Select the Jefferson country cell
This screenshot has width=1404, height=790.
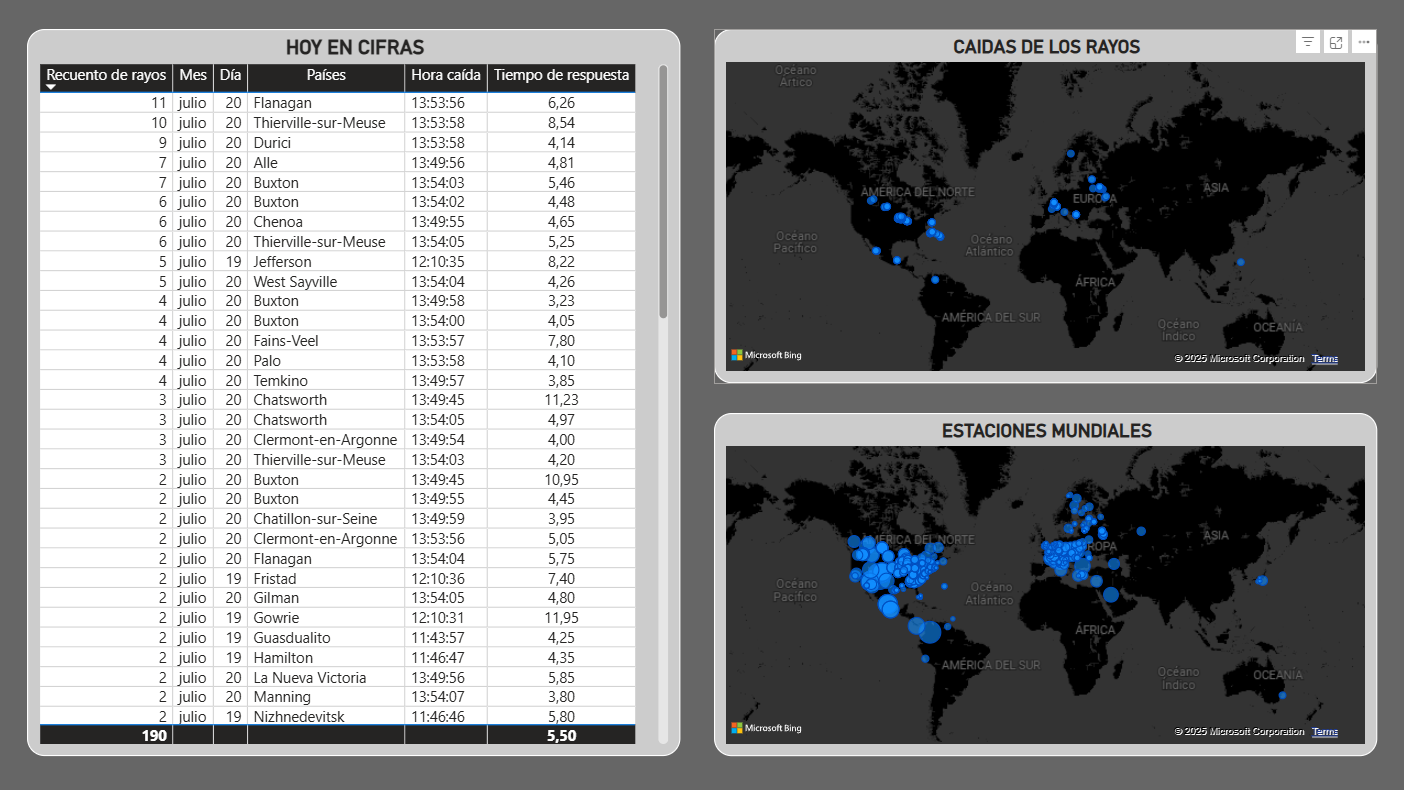point(326,262)
